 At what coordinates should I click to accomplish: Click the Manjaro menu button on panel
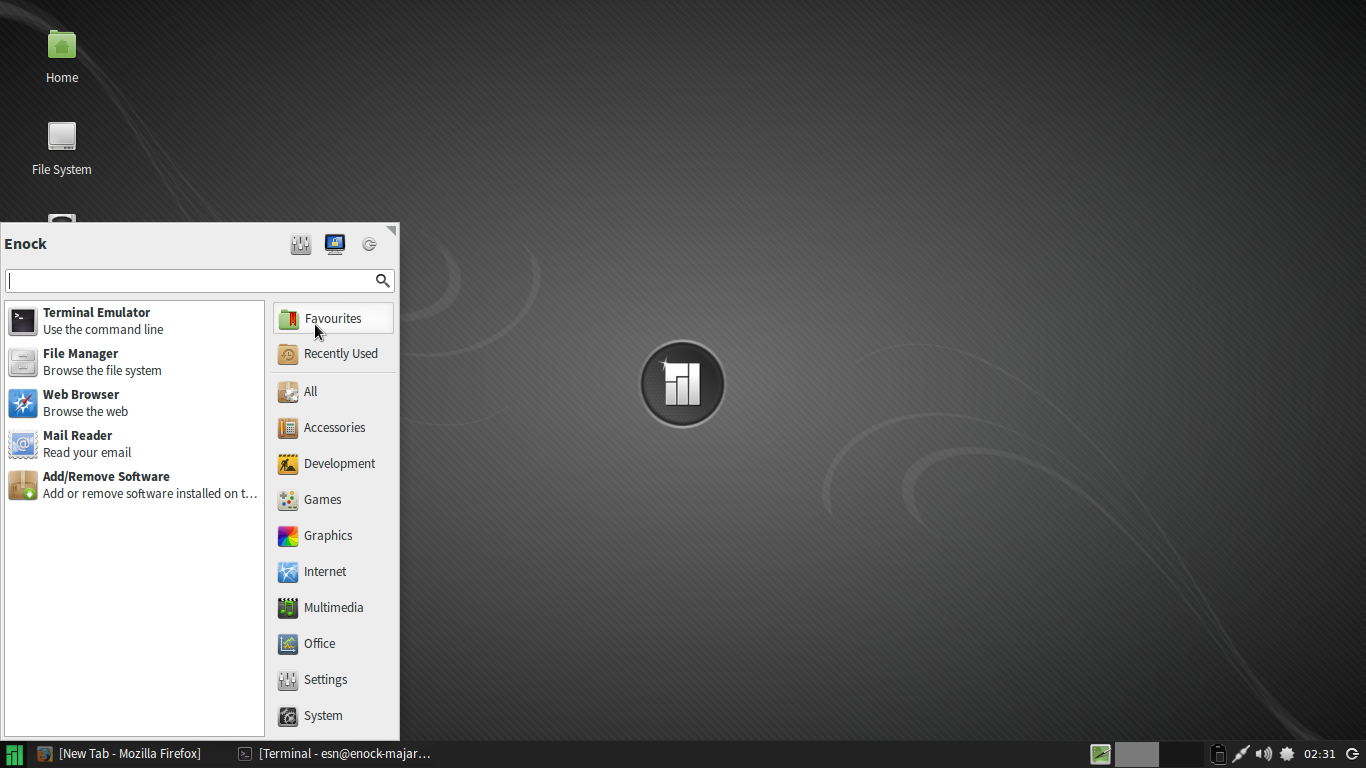[14, 754]
